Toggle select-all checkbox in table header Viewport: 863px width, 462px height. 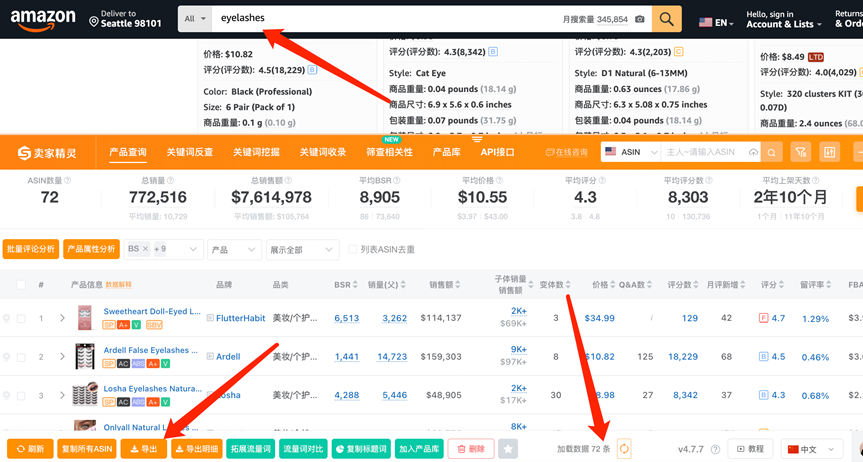pyautogui.click(x=21, y=285)
